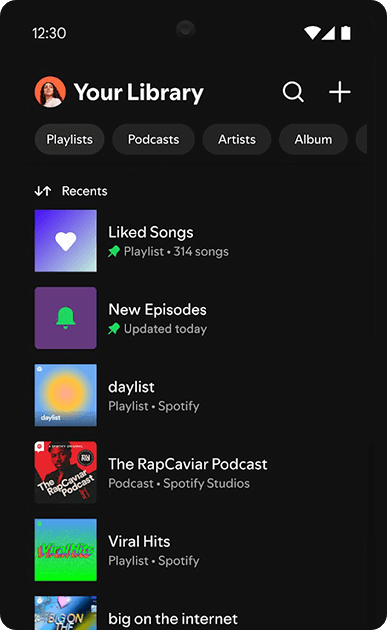Tap the Wi-Fi signal icon in status bar
Image resolution: width=387 pixels, height=630 pixels.
pyautogui.click(x=311, y=33)
